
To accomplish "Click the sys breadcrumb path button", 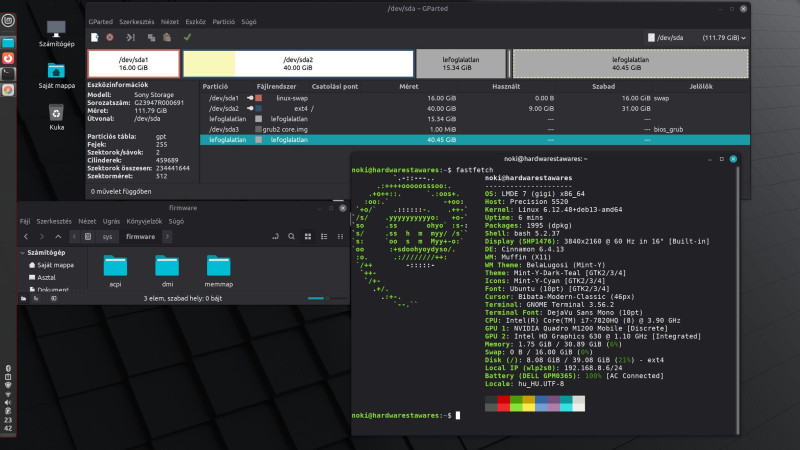I will (106, 236).
